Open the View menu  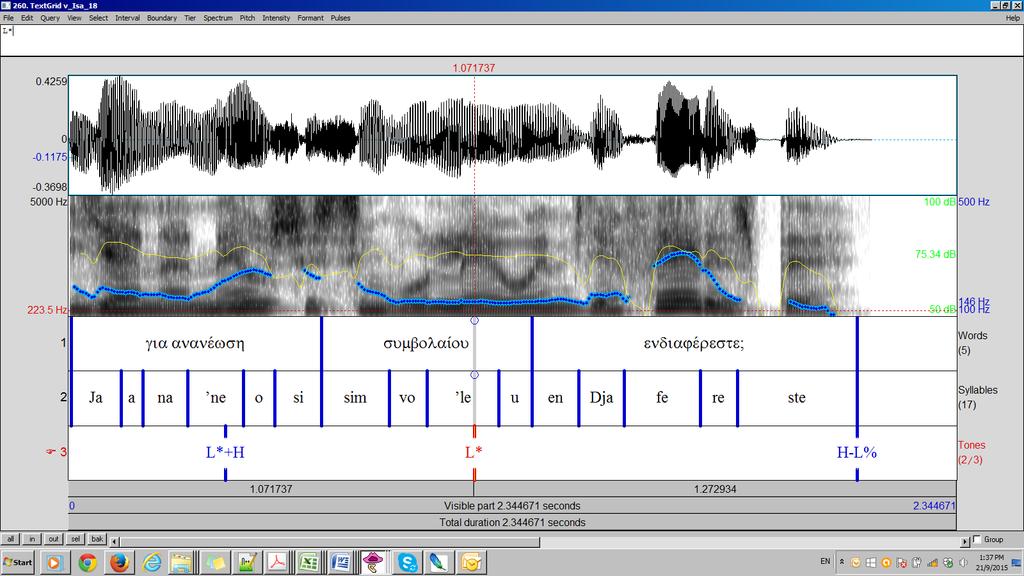[74, 18]
